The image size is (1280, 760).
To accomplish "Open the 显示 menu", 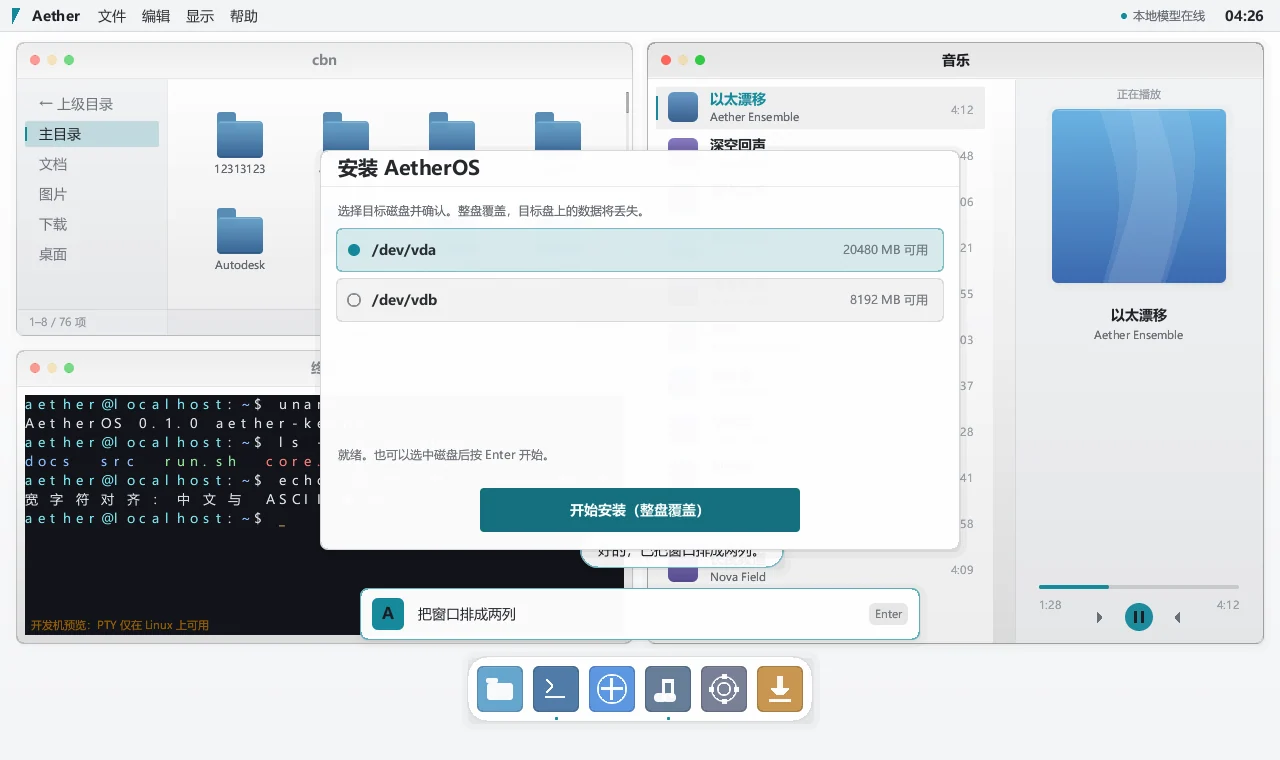I will (200, 16).
